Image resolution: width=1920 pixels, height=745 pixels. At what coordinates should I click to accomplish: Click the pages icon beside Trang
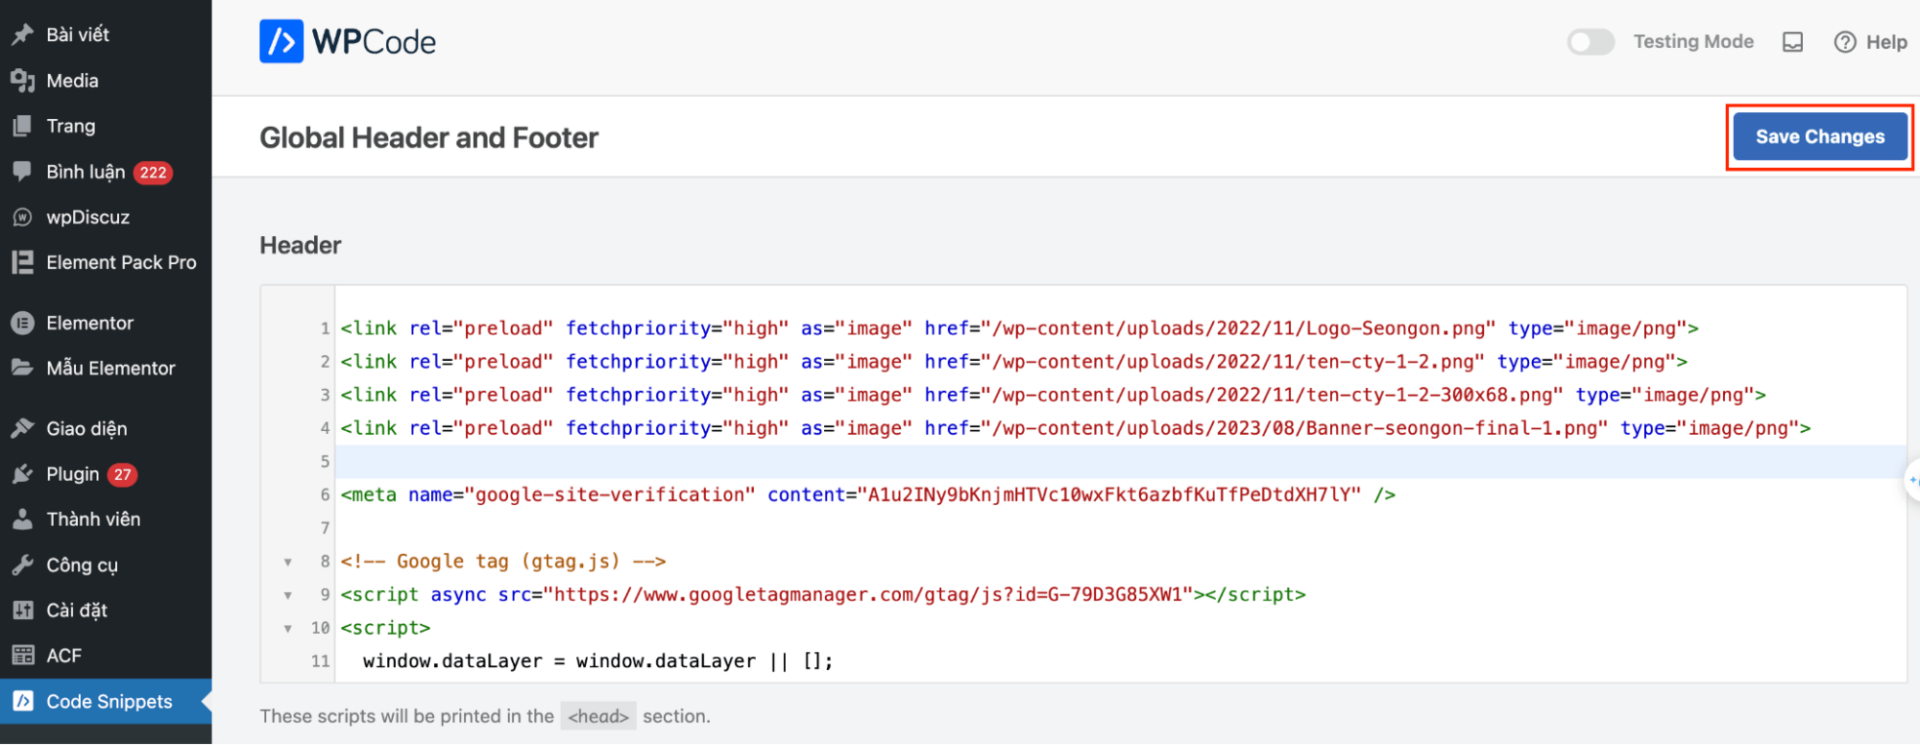22,126
